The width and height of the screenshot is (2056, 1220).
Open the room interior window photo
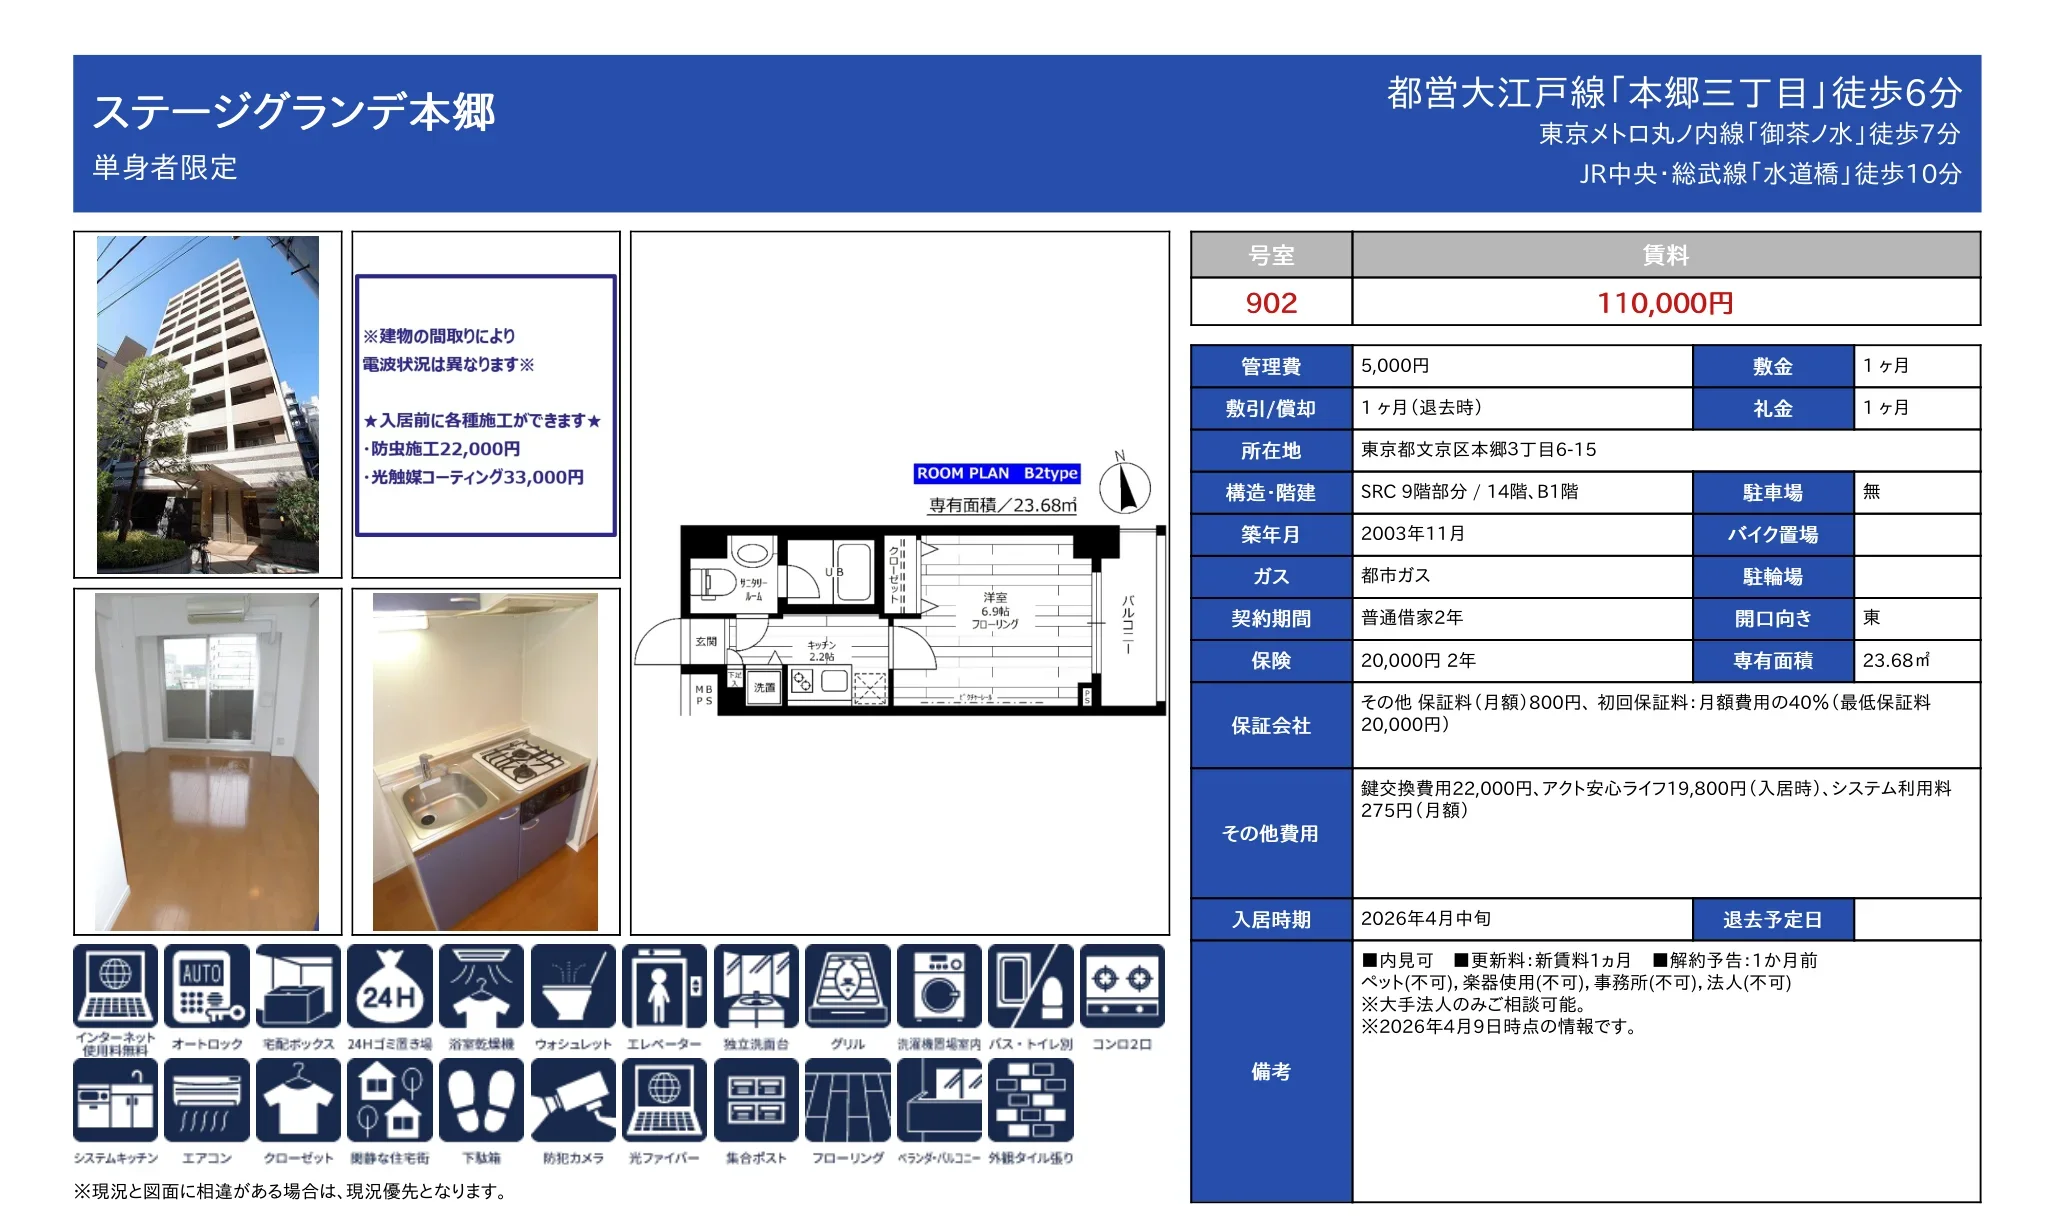click(x=207, y=762)
